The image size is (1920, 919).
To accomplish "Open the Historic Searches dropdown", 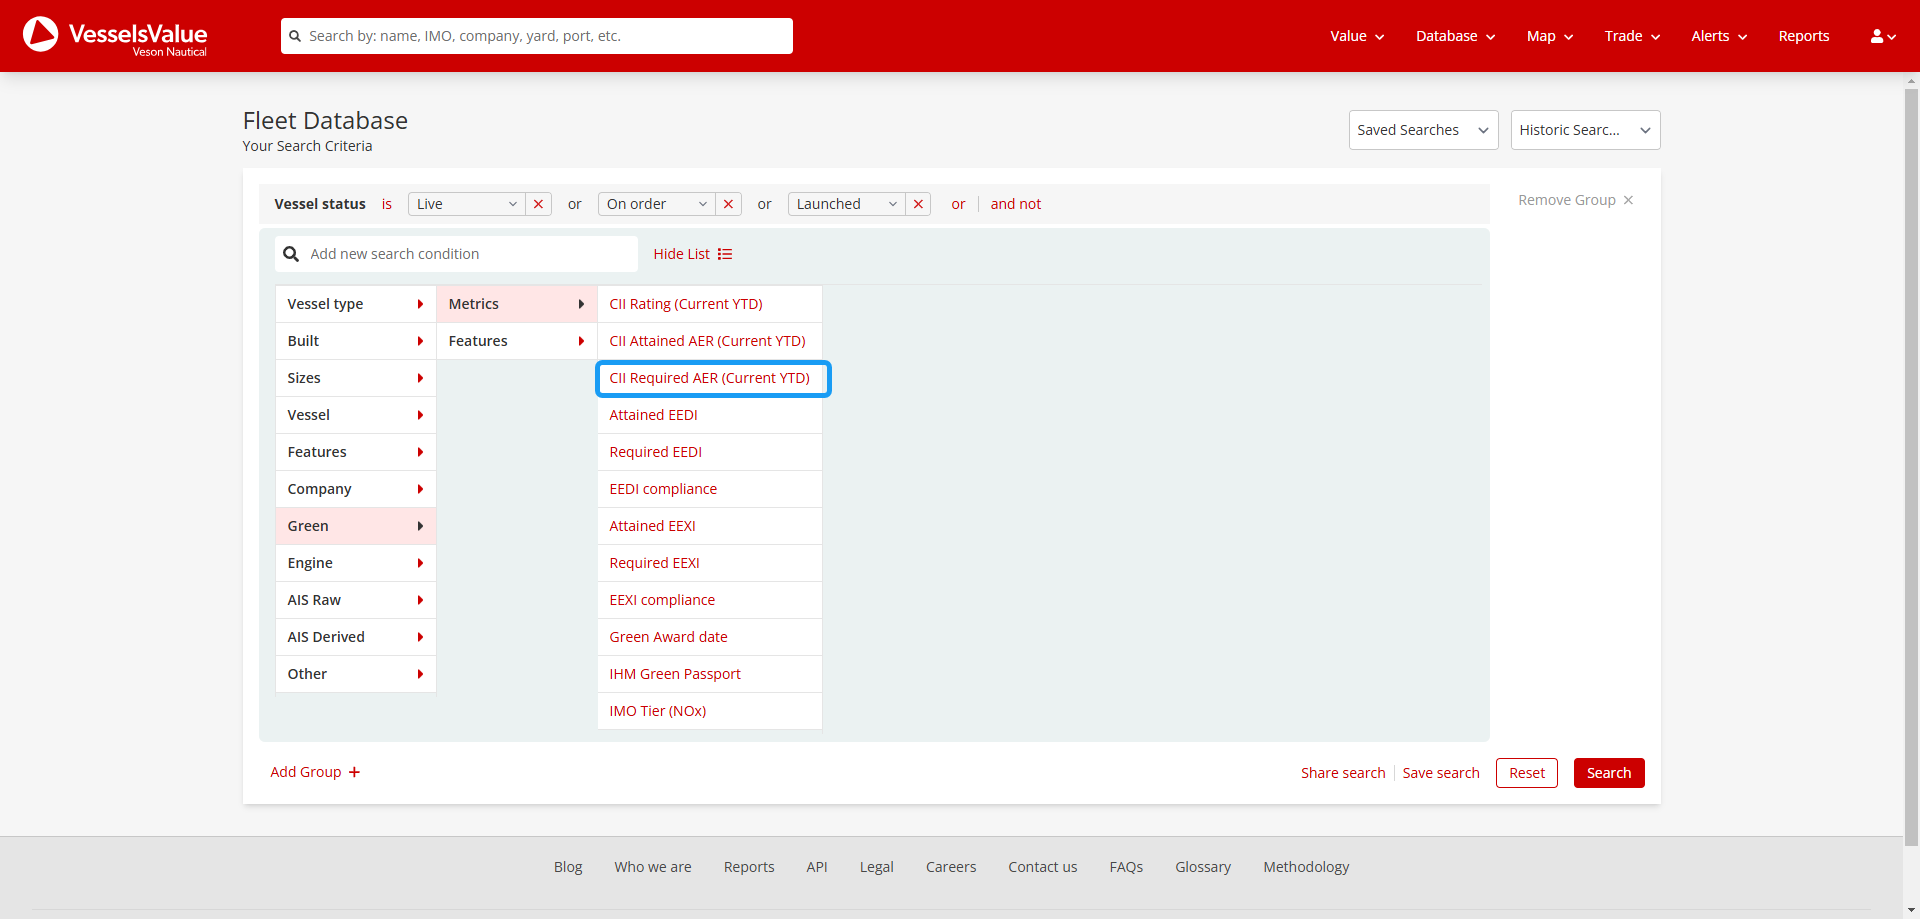I will [x=1584, y=130].
